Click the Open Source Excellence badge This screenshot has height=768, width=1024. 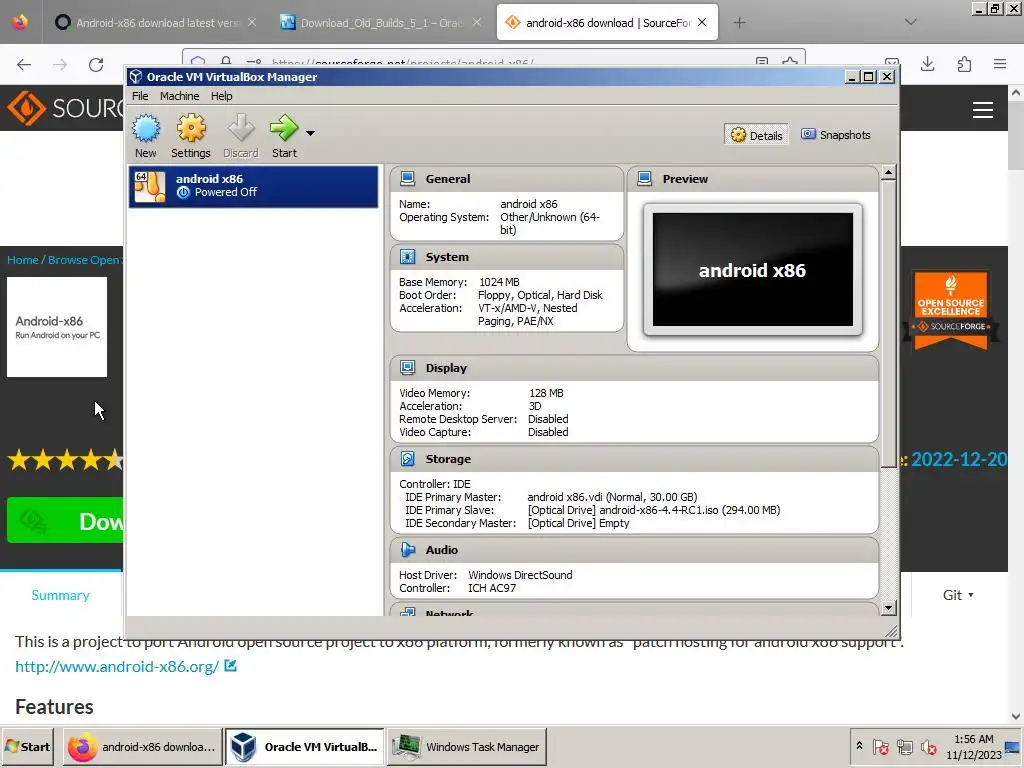(x=951, y=310)
